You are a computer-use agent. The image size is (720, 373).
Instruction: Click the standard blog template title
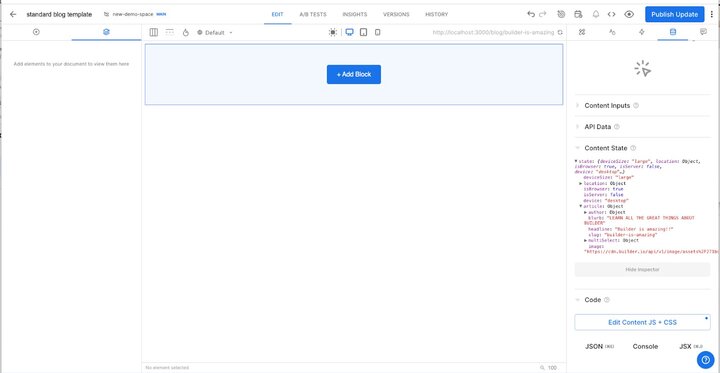59,14
